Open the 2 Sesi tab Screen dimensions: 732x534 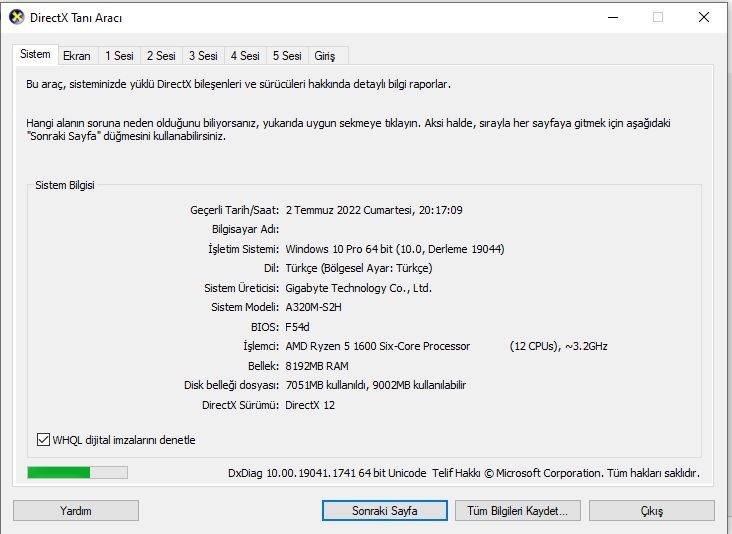point(161,56)
